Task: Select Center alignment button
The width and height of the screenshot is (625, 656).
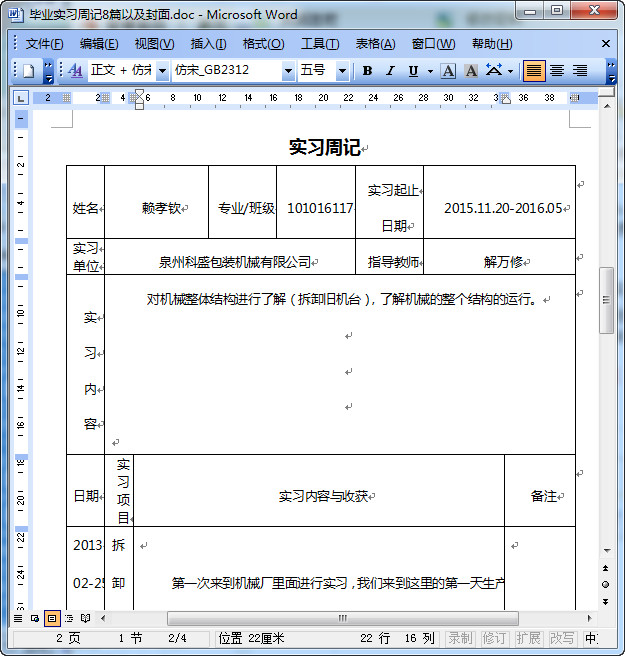Action: pyautogui.click(x=557, y=71)
